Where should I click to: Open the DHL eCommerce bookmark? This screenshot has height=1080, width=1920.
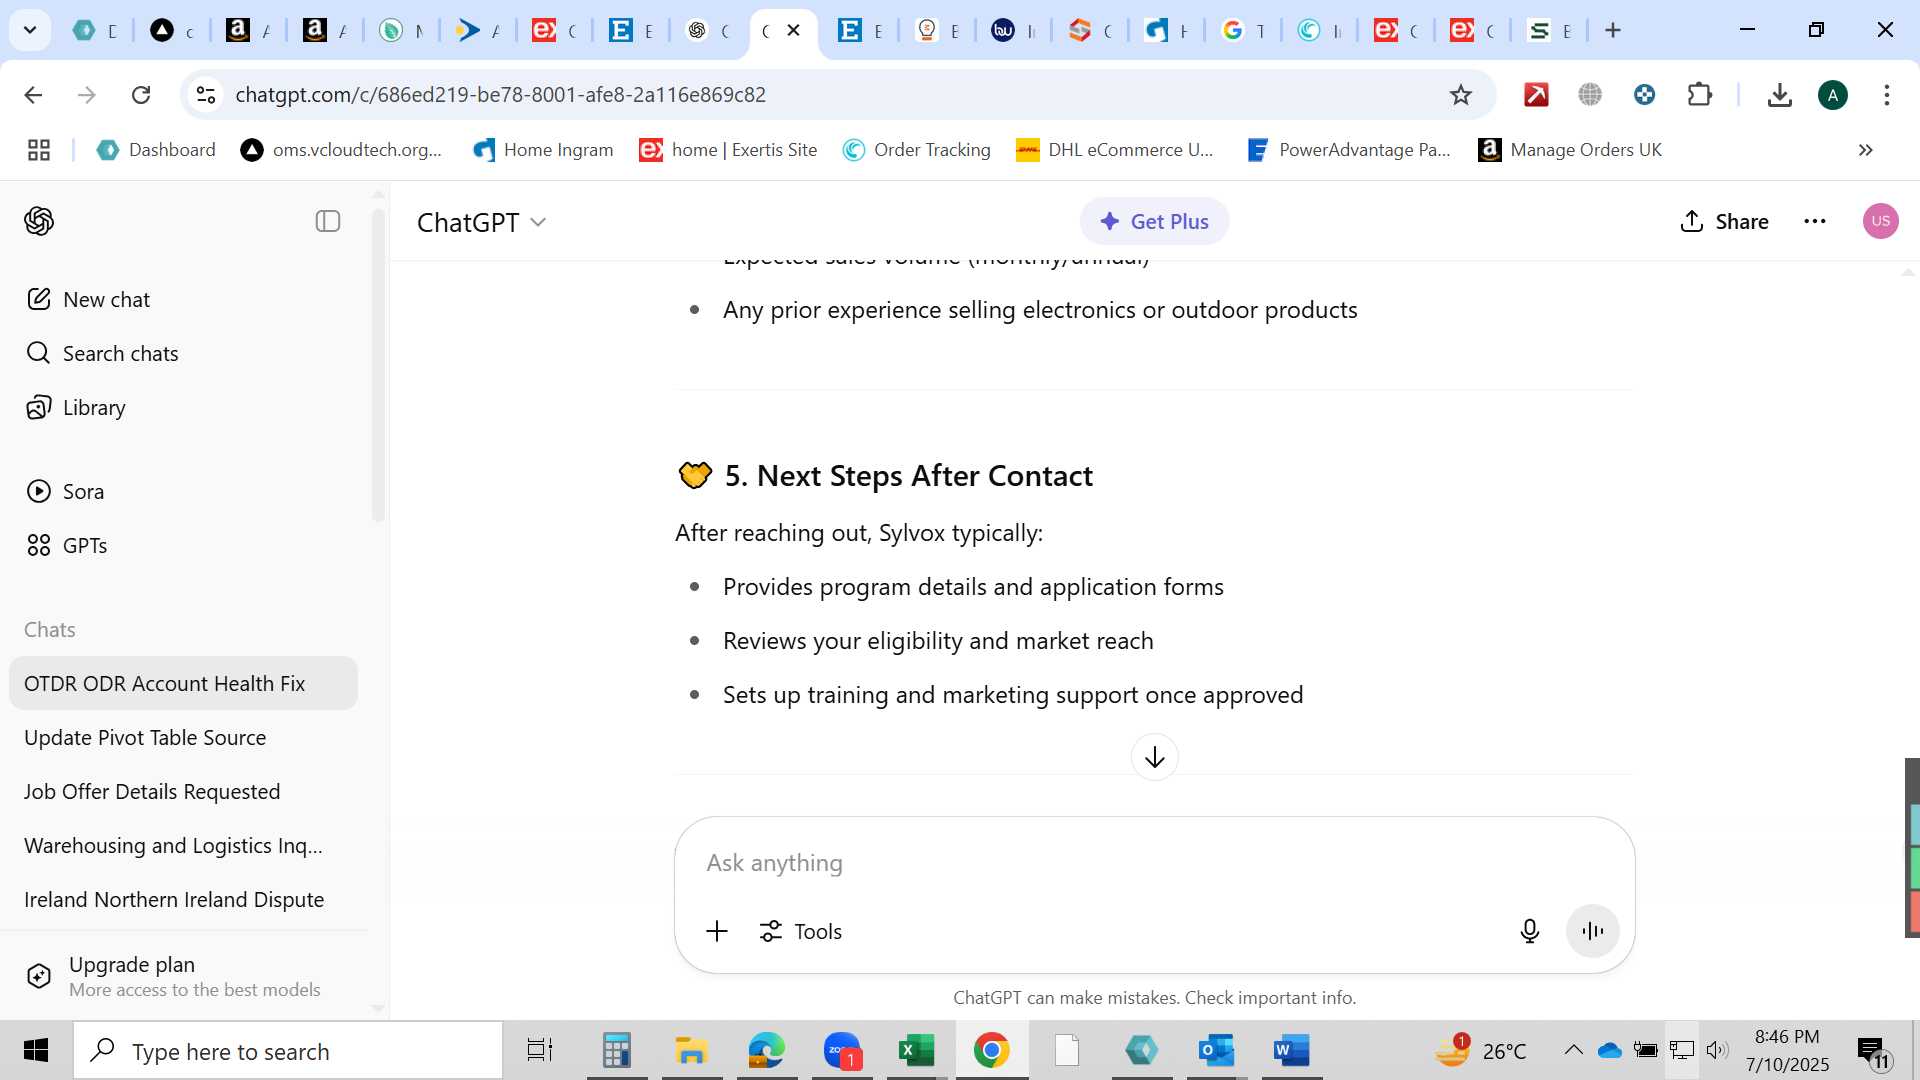click(x=1115, y=150)
